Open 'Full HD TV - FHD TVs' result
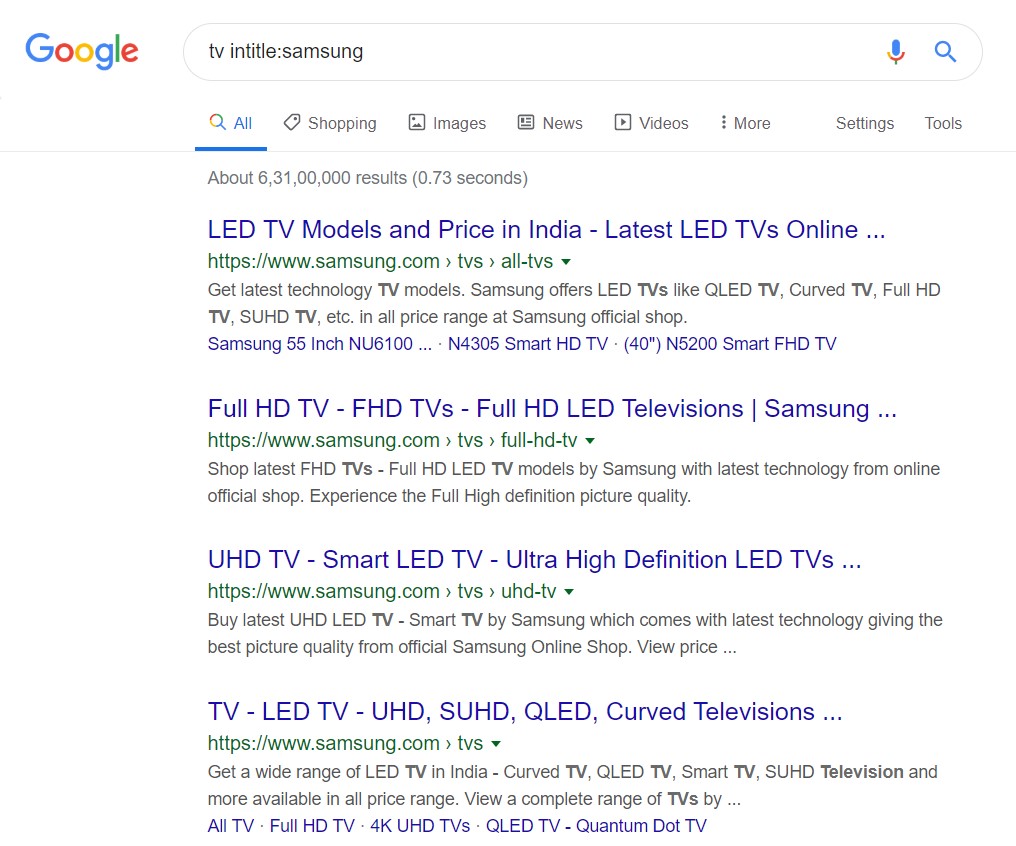The width and height of the screenshot is (1016, 846). (x=552, y=409)
